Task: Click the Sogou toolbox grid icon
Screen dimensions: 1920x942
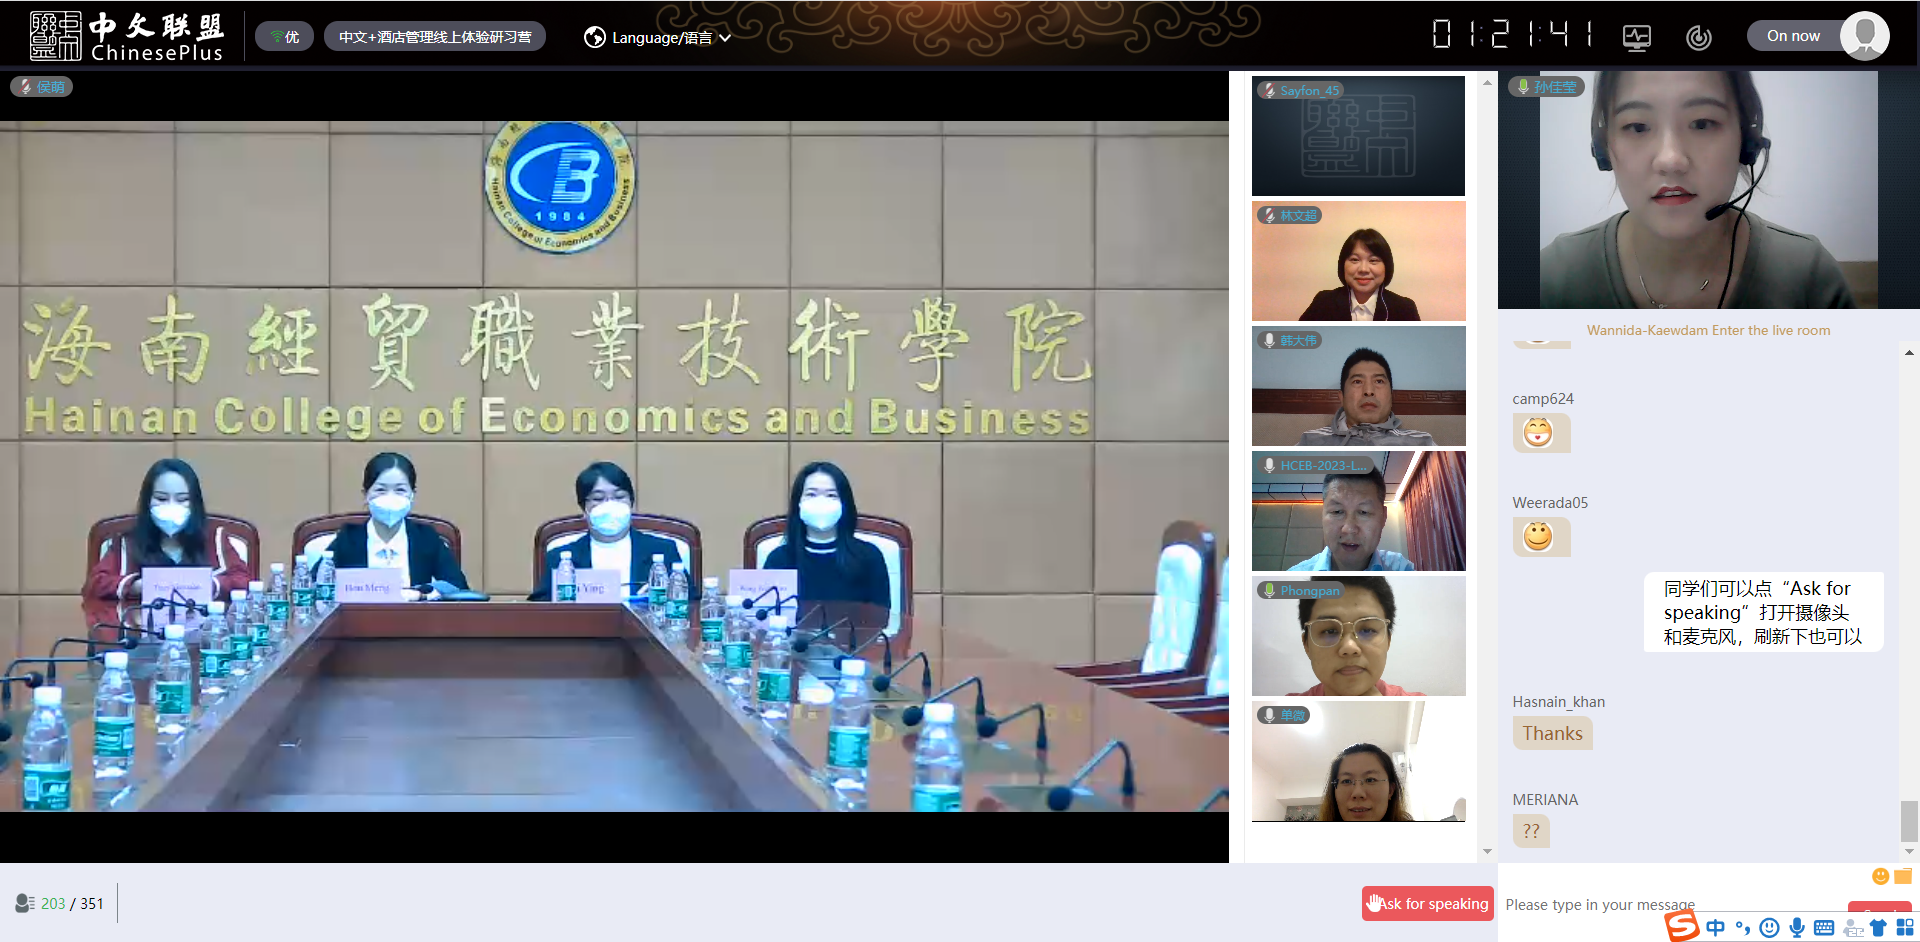Action: click(x=1905, y=927)
